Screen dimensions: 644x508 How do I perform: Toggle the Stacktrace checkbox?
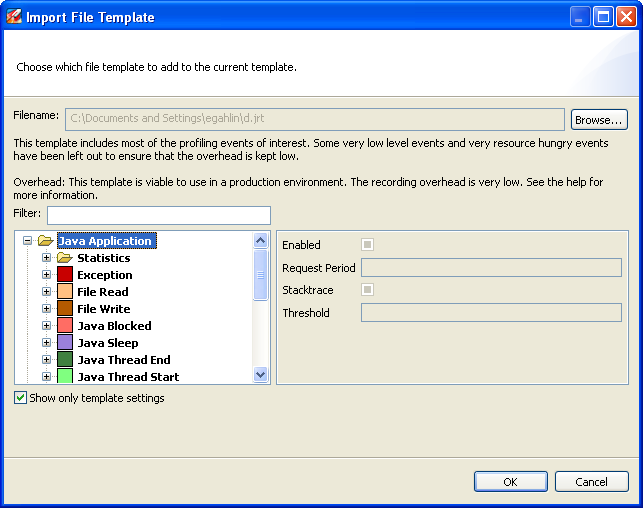(367, 290)
